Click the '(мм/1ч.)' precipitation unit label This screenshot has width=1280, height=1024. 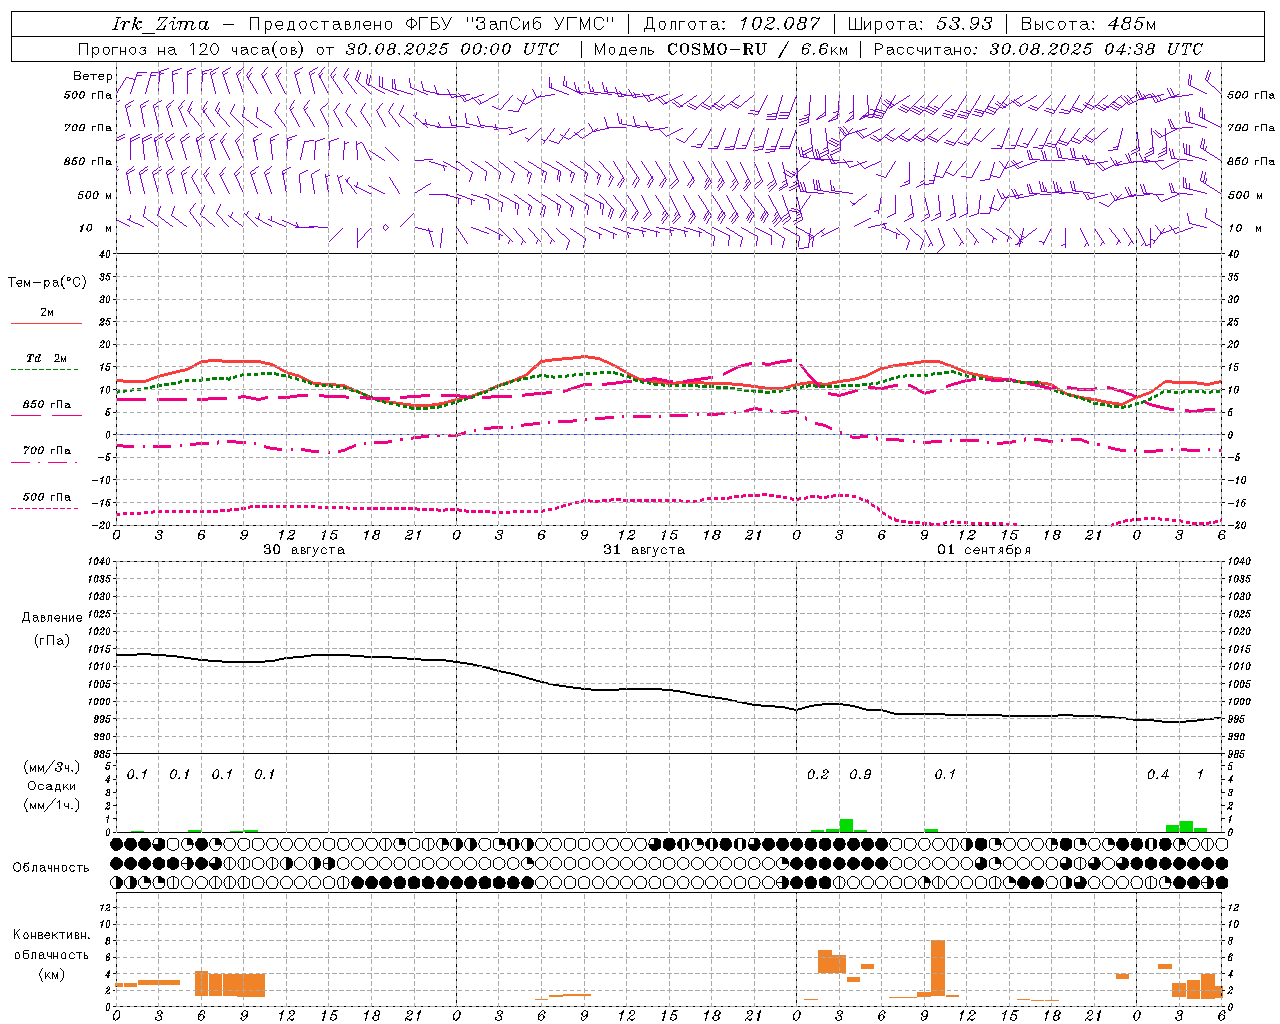coord(51,805)
